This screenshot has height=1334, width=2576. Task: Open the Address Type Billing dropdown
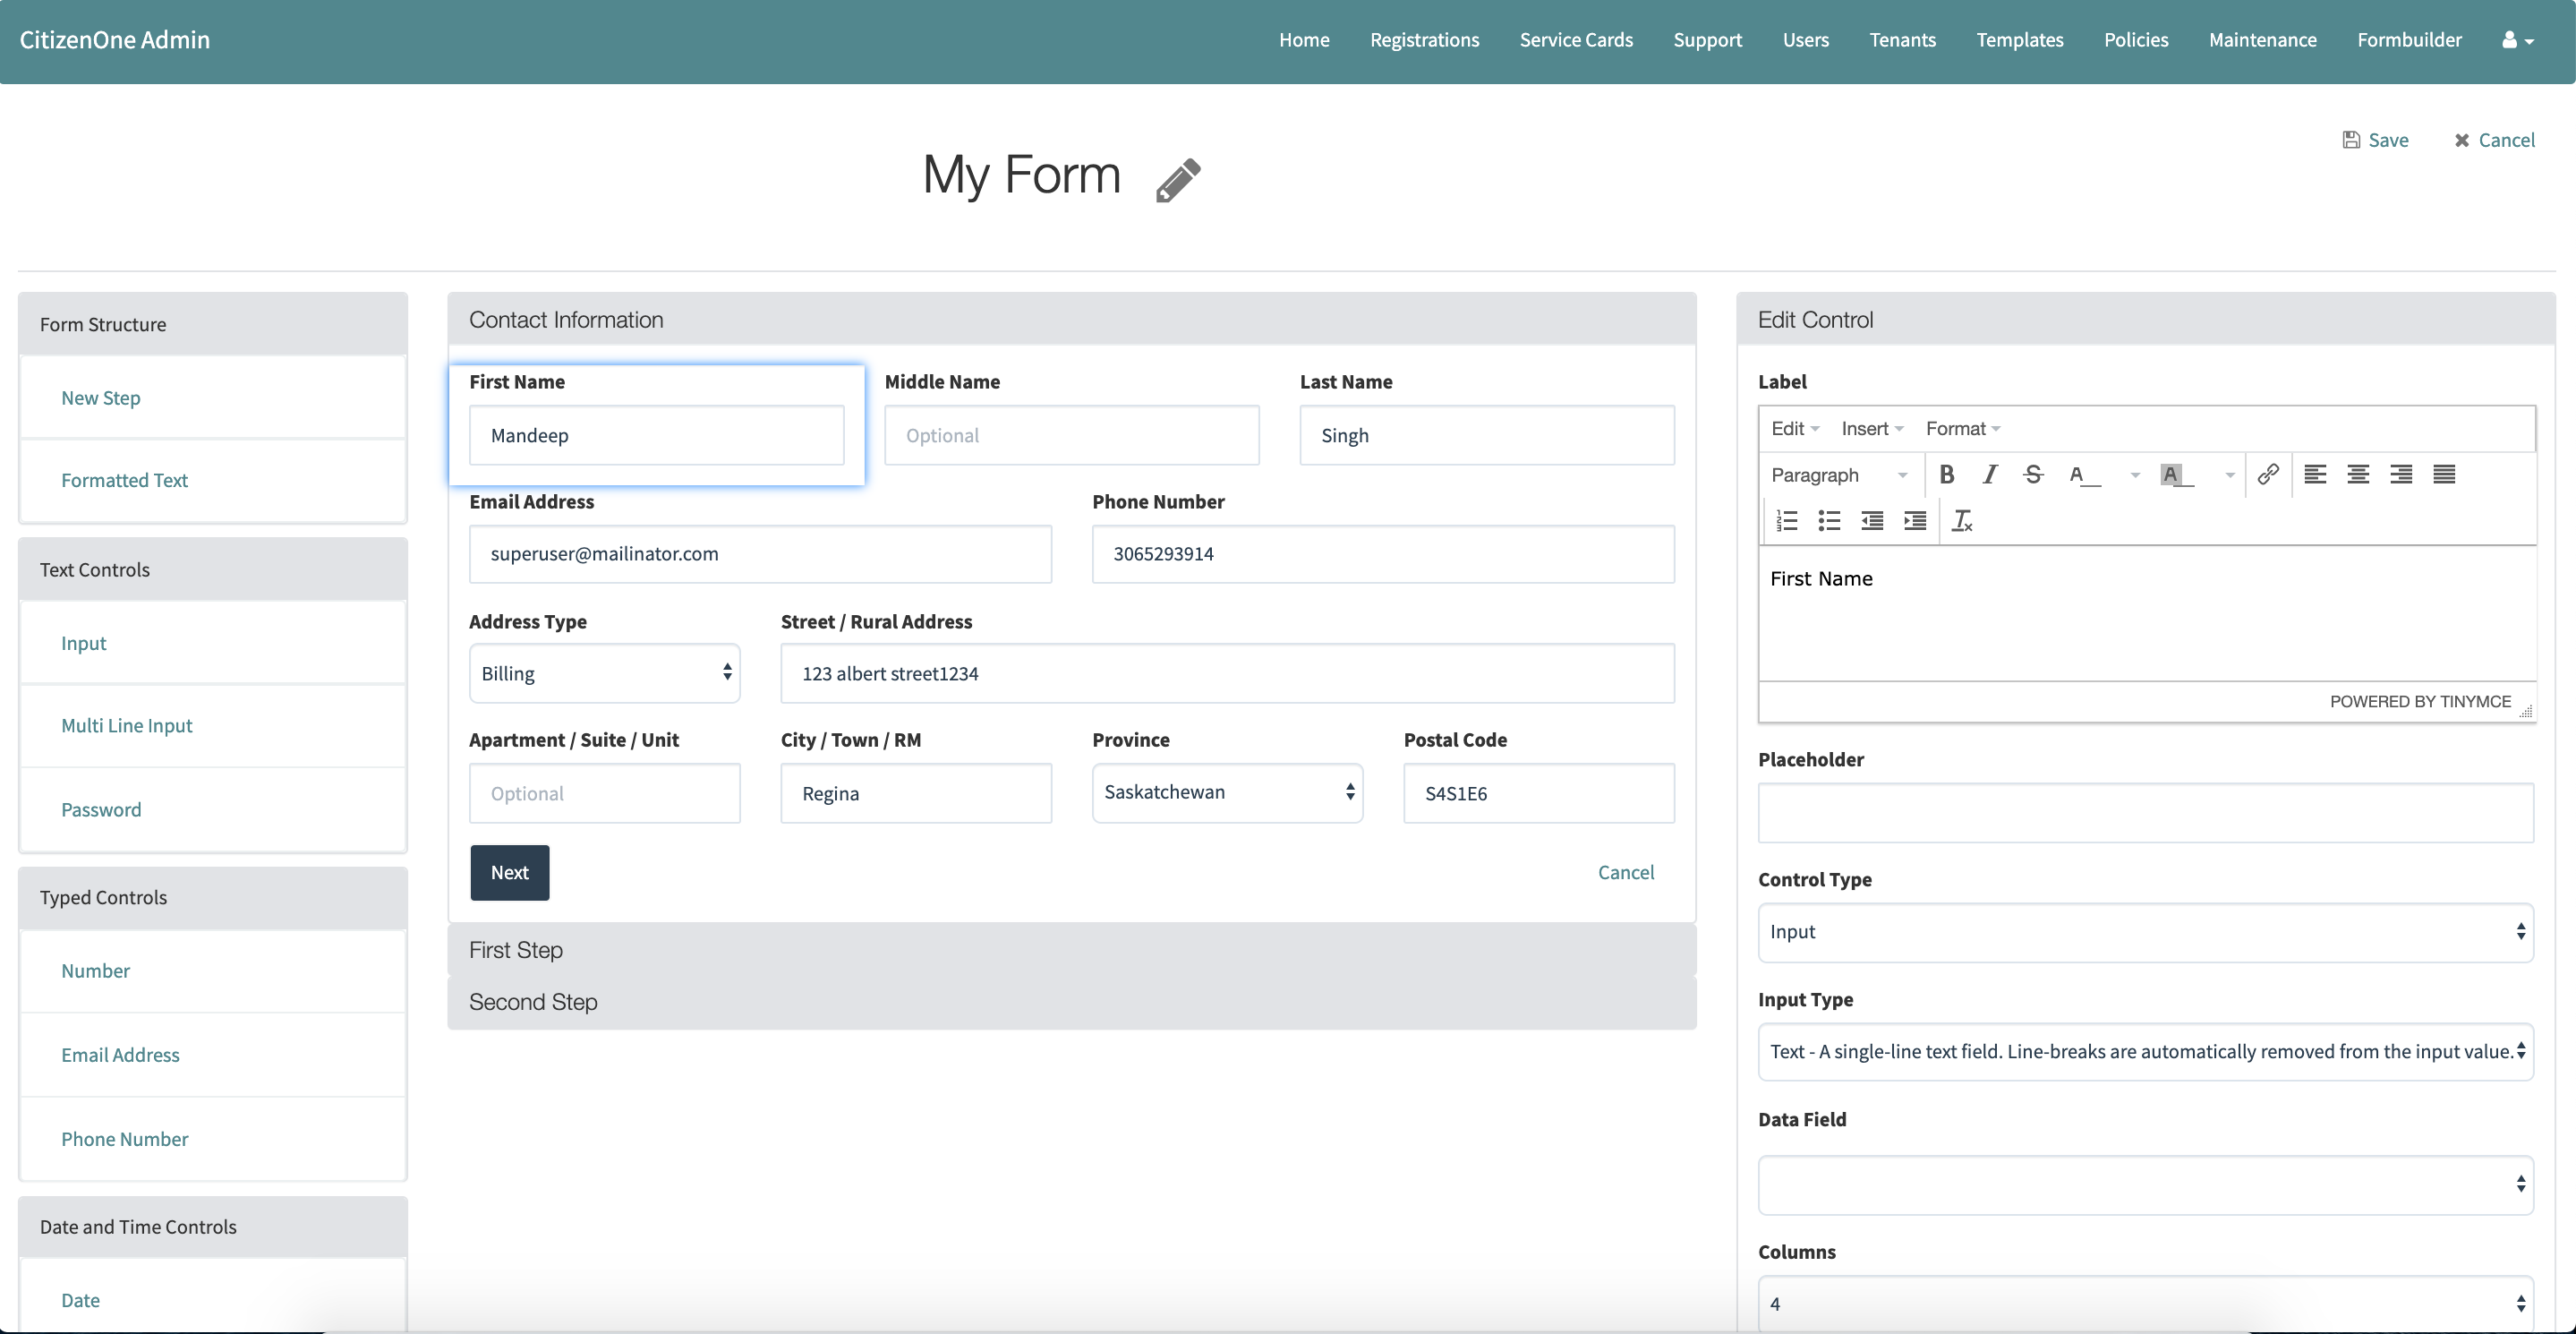point(604,674)
